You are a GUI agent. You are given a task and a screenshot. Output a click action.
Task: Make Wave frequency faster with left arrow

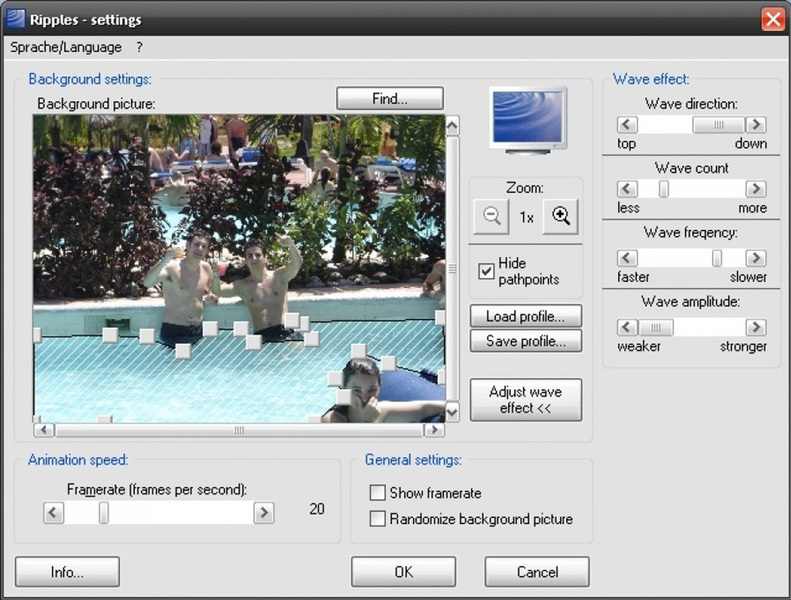(x=627, y=258)
